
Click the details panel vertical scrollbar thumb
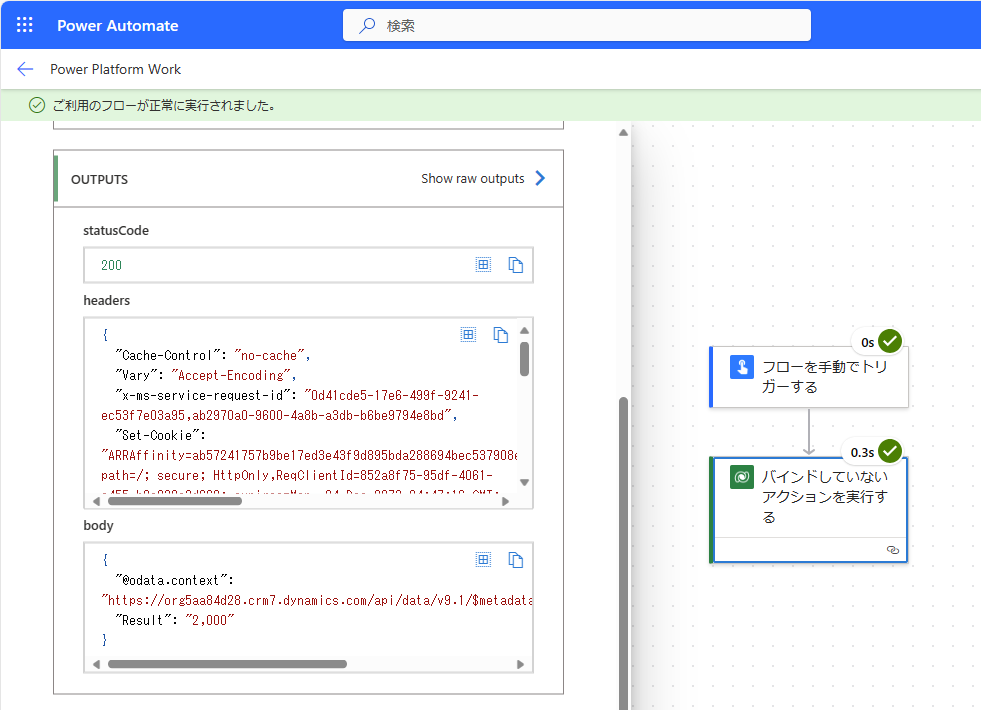[x=623, y=553]
